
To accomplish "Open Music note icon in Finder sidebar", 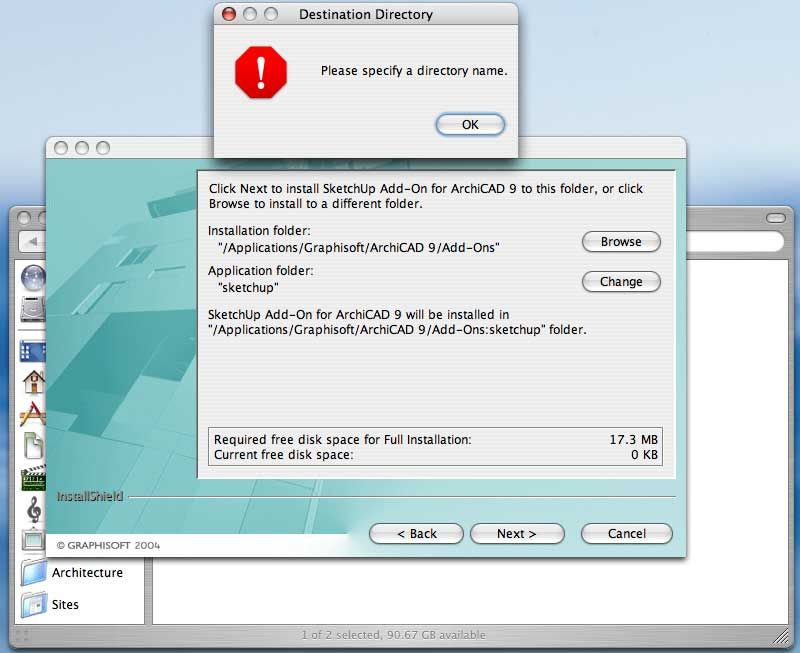I will [34, 509].
